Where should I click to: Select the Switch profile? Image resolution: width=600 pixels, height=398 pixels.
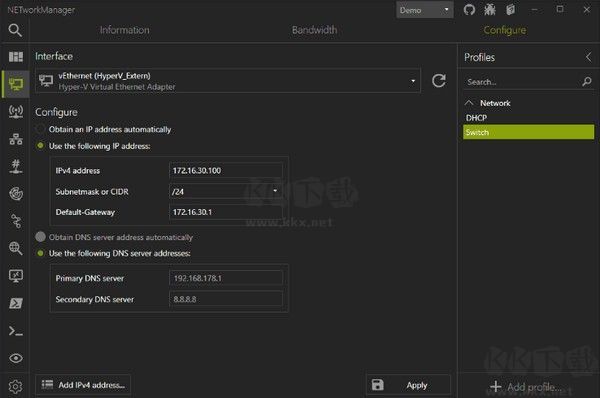coord(528,132)
